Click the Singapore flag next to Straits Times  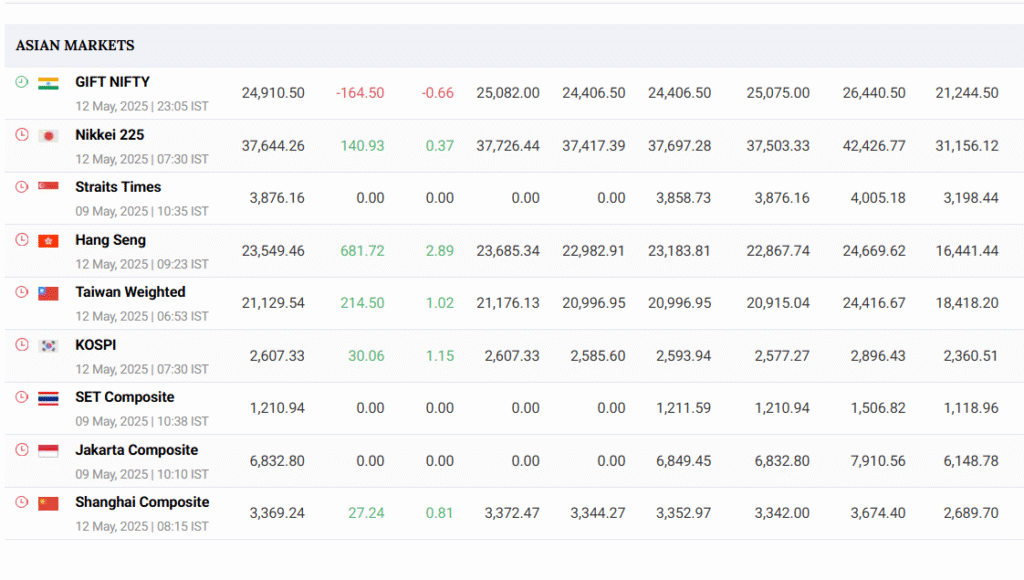48,188
